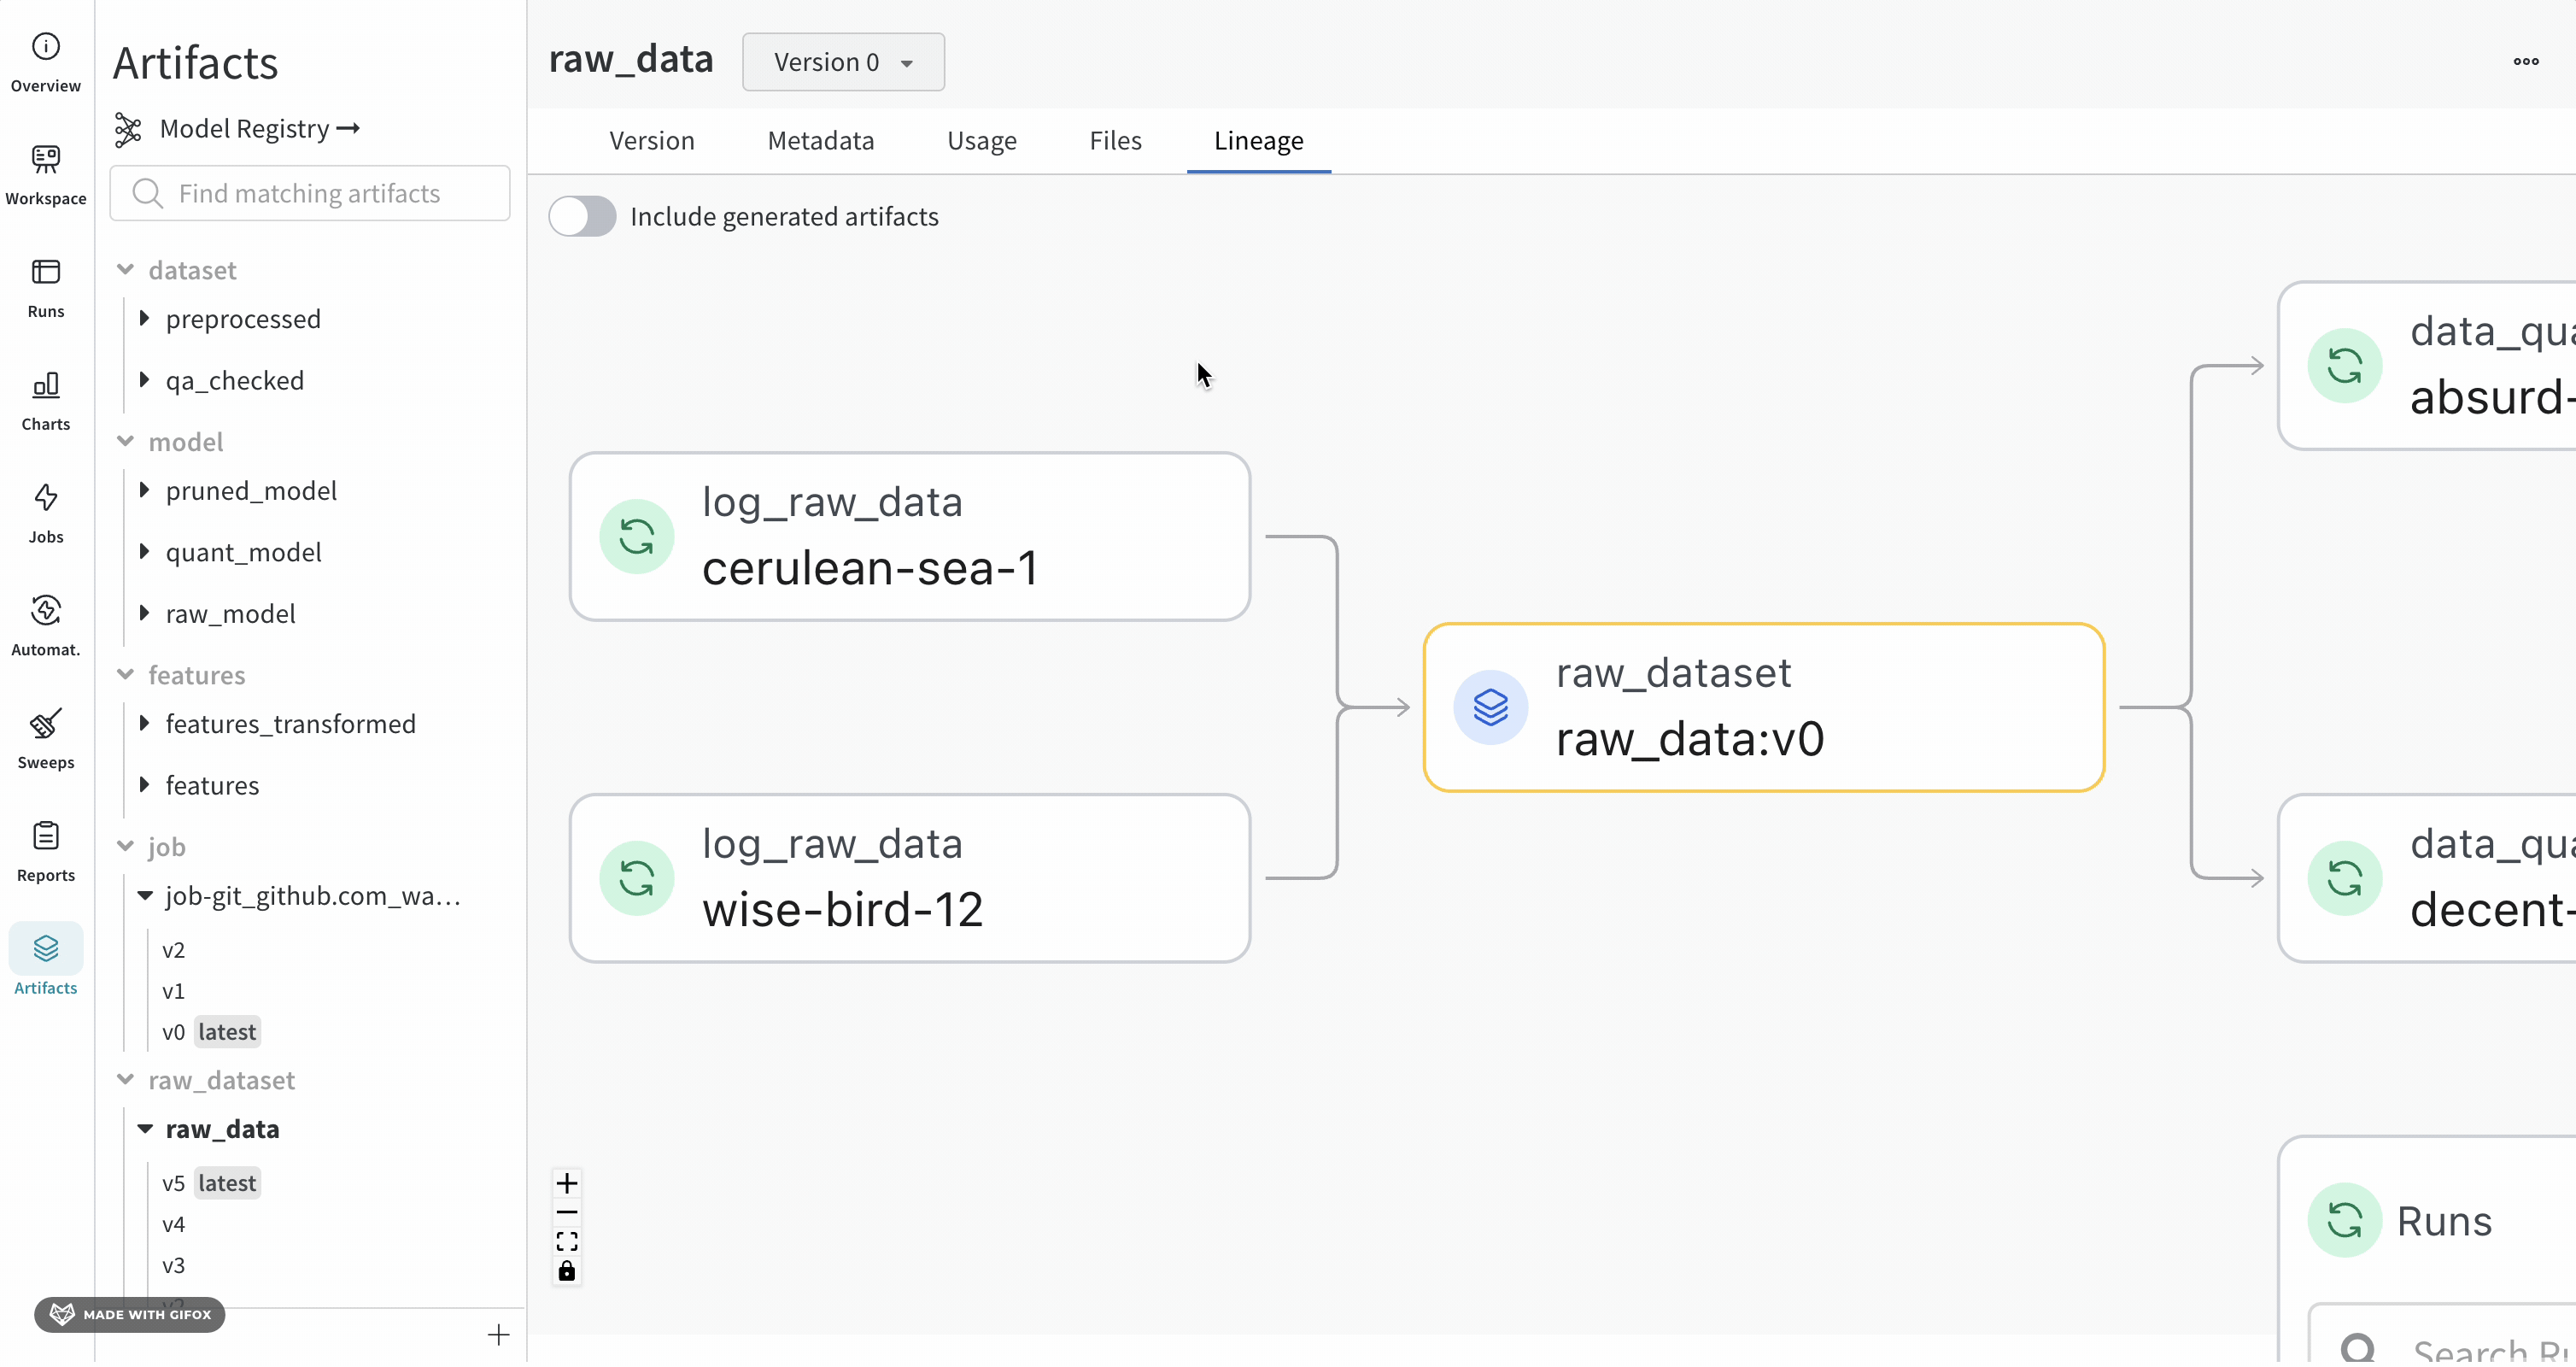Go to Workspace in the sidebar
Viewport: 2576px width, 1367px height.
click(46, 175)
